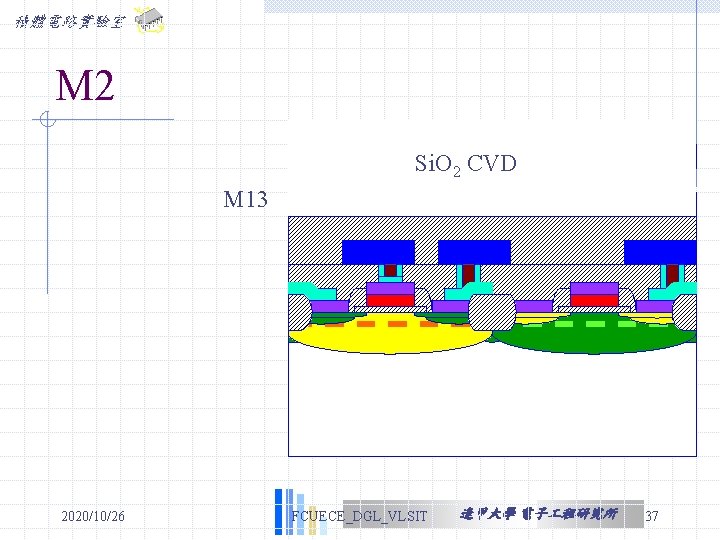
Task: Click the lab name header text
Action: (x=70, y=22)
